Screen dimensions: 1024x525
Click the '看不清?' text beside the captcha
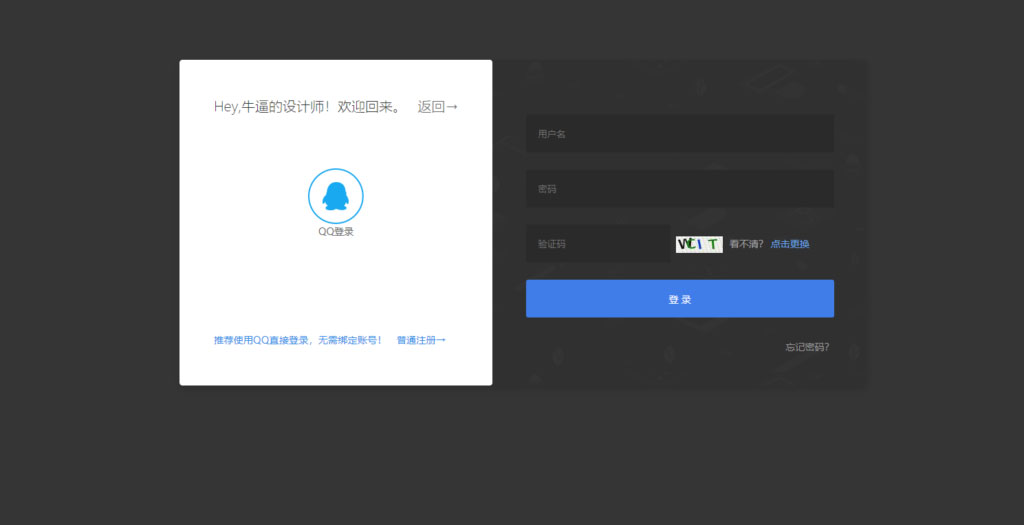pyautogui.click(x=746, y=244)
